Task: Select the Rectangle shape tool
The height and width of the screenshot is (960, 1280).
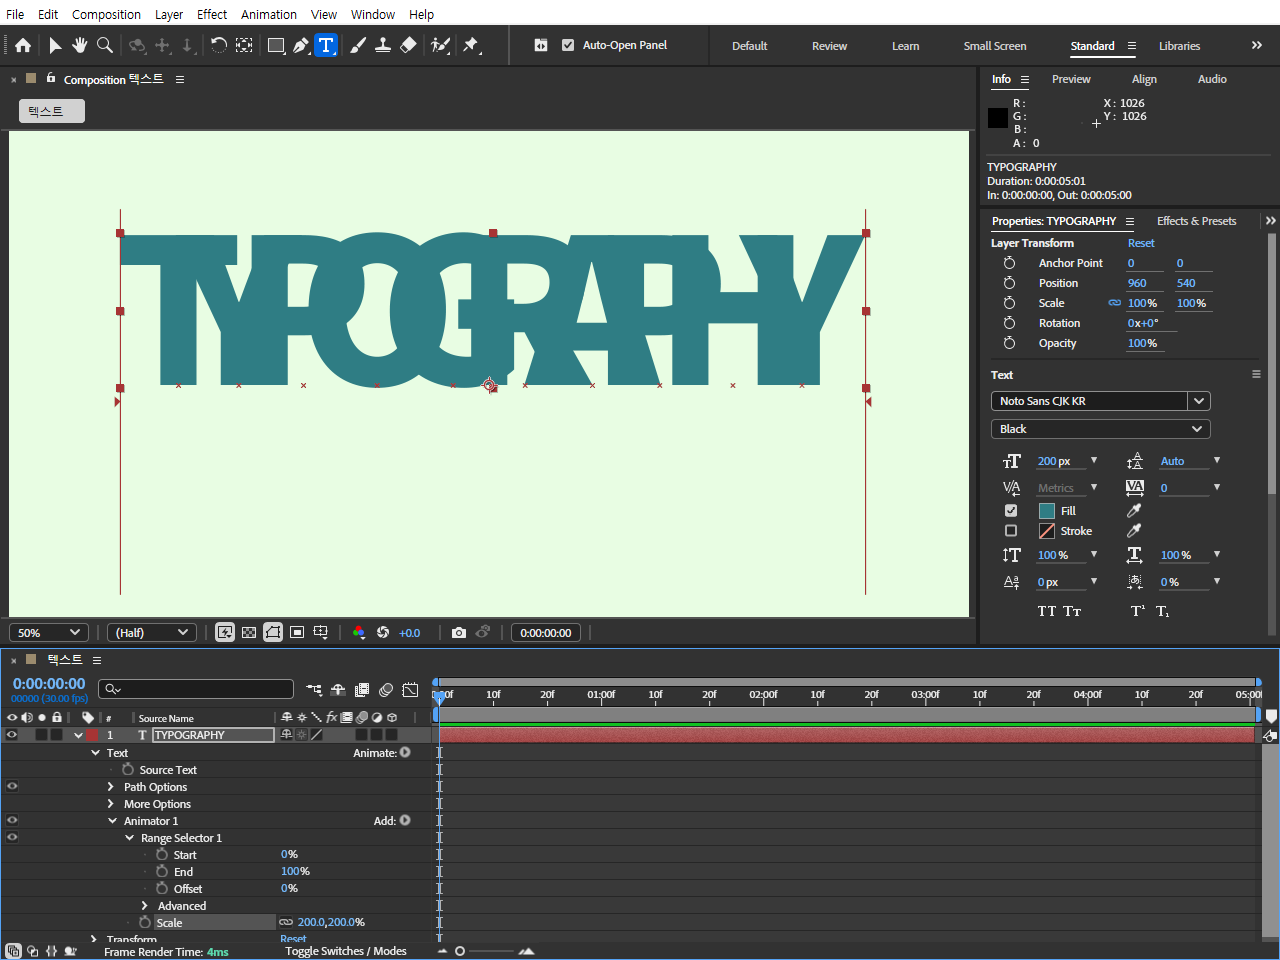Action: coord(275,45)
